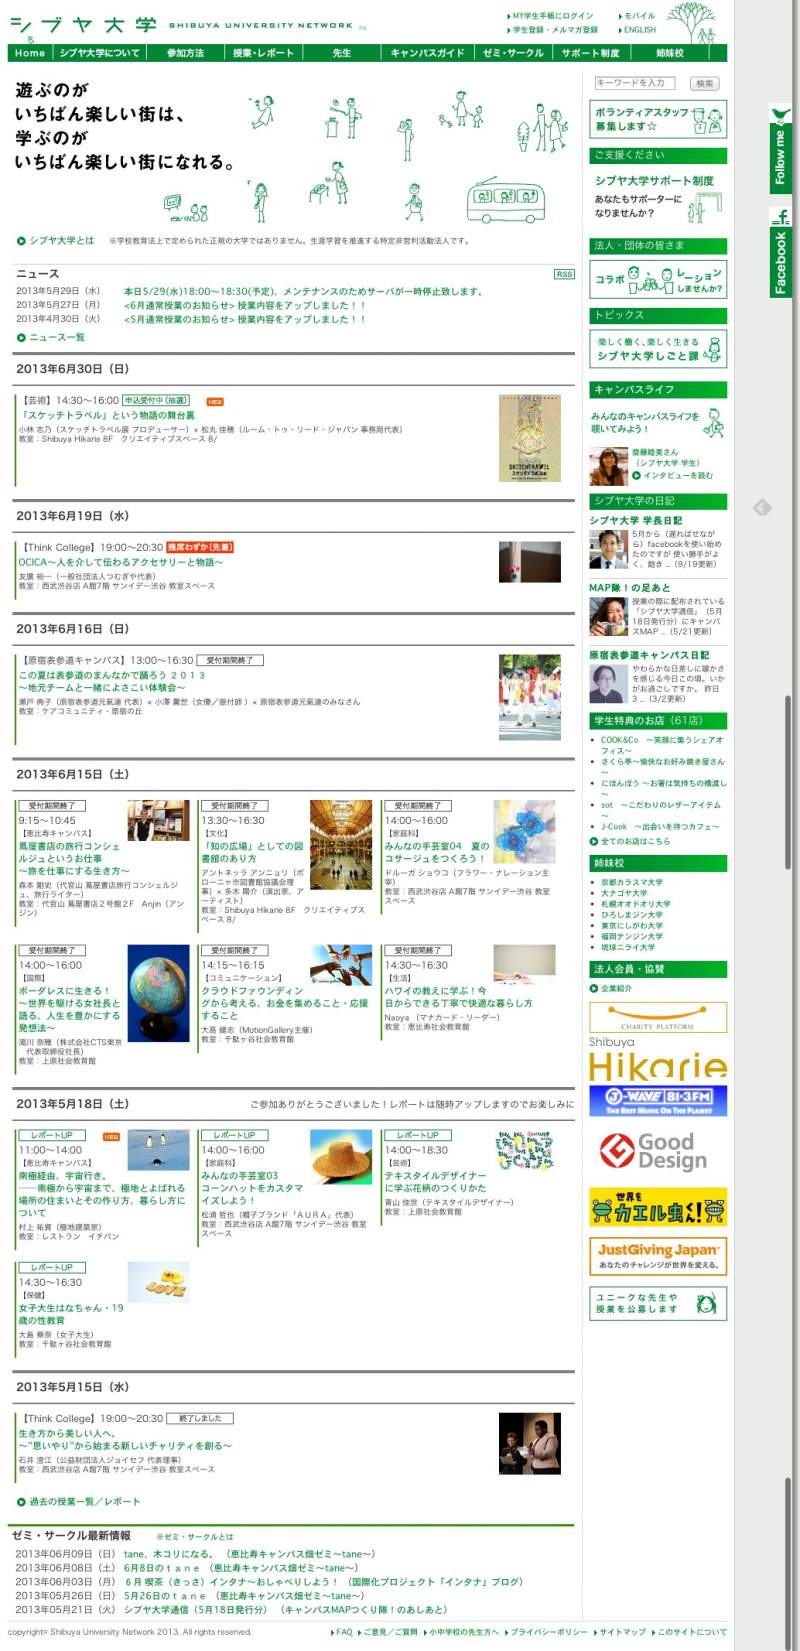The width and height of the screenshot is (800, 1651).
Task: Click the Good Design award banner
Action: pos(657,1151)
